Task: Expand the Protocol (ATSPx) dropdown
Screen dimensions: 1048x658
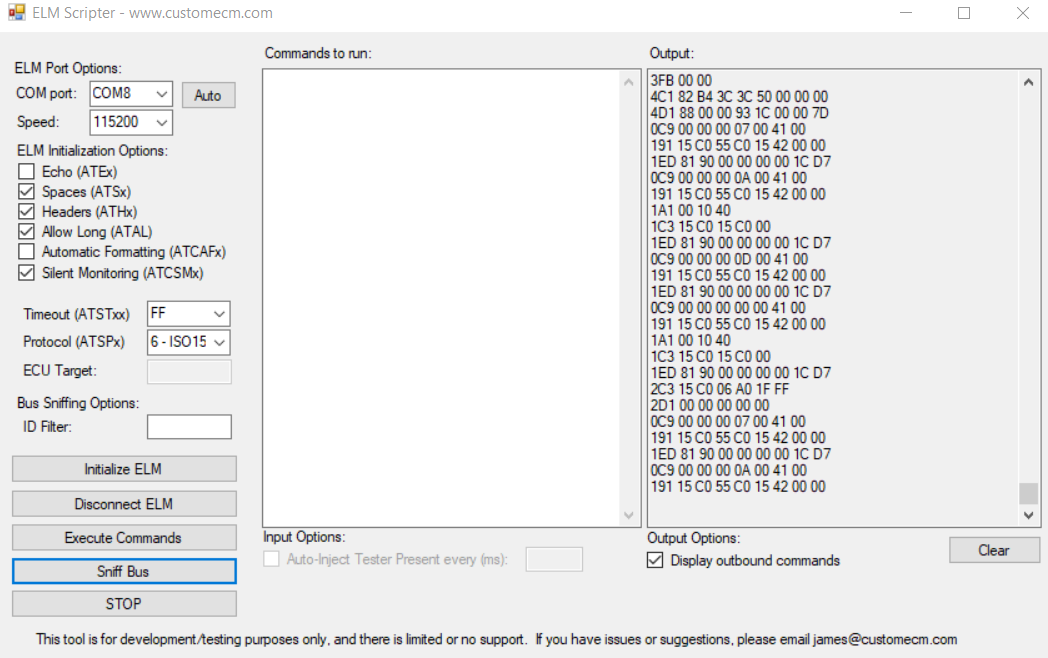Action: 219,342
